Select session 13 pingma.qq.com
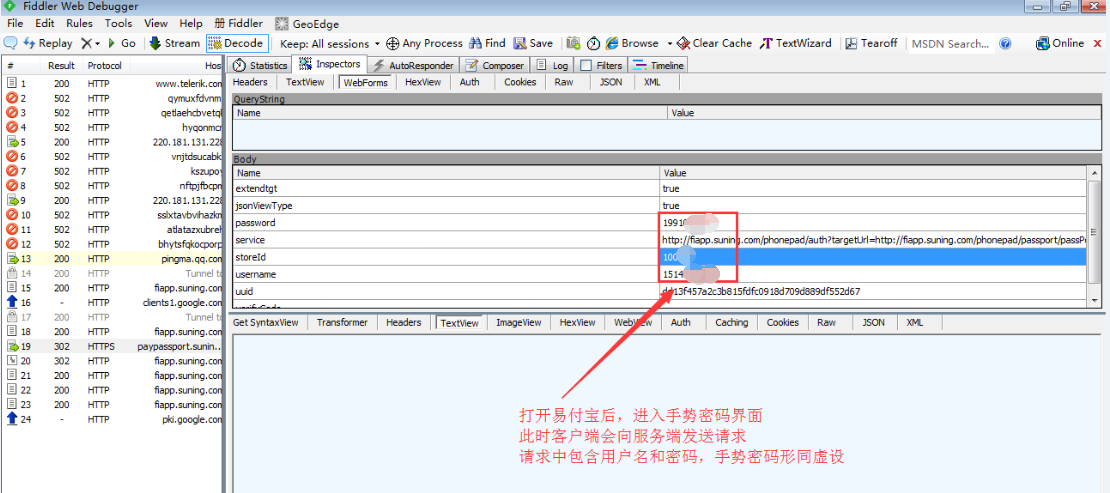1110x493 pixels. (x=113, y=259)
